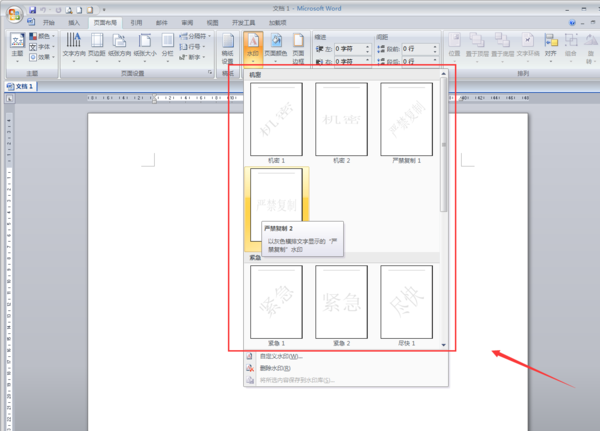
Task: Switch to the 开发工具 tab
Action: (x=243, y=23)
